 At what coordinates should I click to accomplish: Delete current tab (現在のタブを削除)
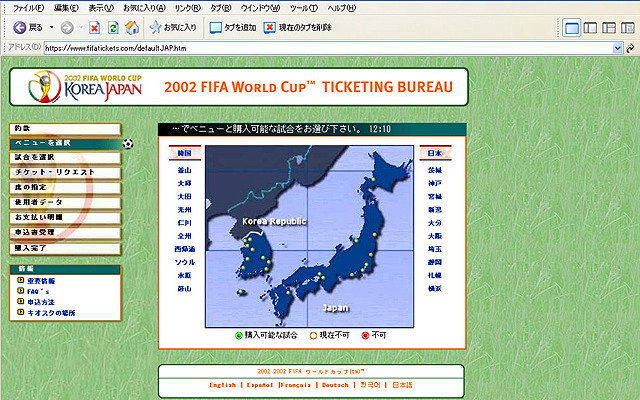pyautogui.click(x=298, y=27)
